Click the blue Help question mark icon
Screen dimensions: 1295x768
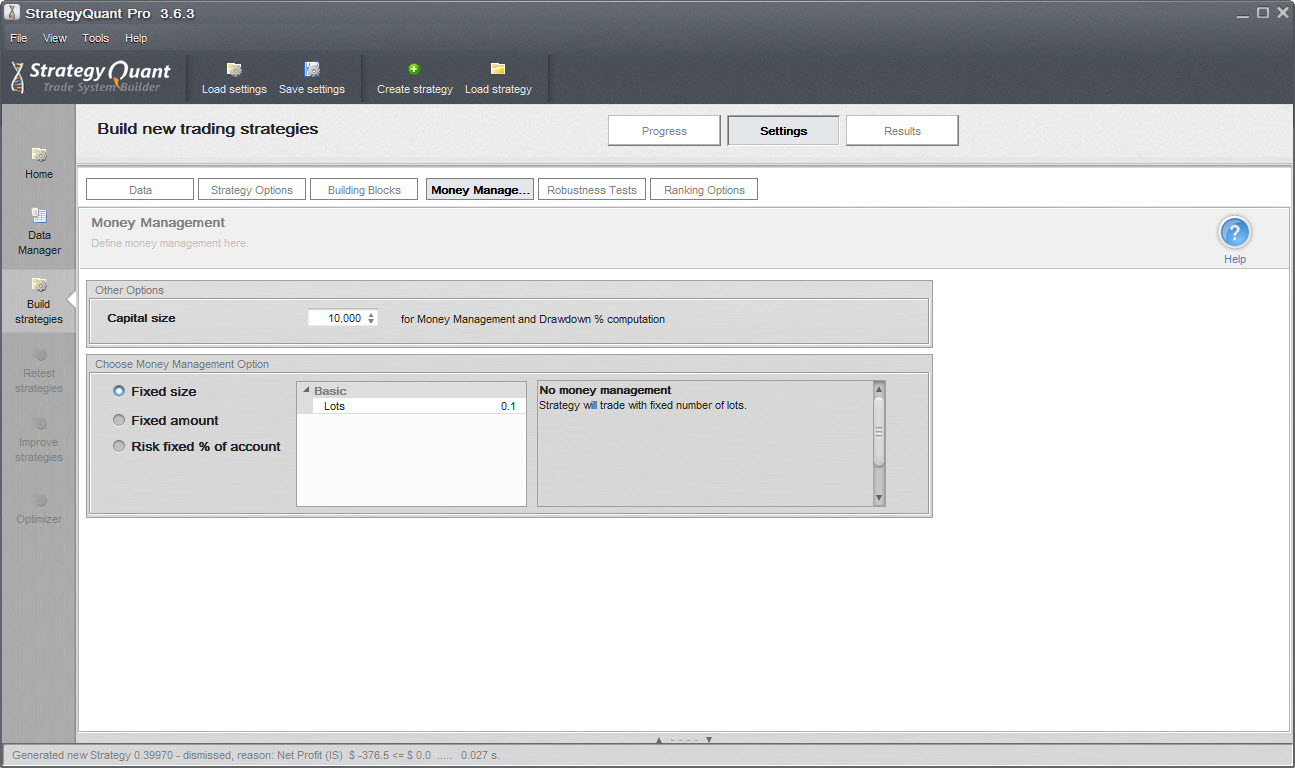pos(1235,233)
